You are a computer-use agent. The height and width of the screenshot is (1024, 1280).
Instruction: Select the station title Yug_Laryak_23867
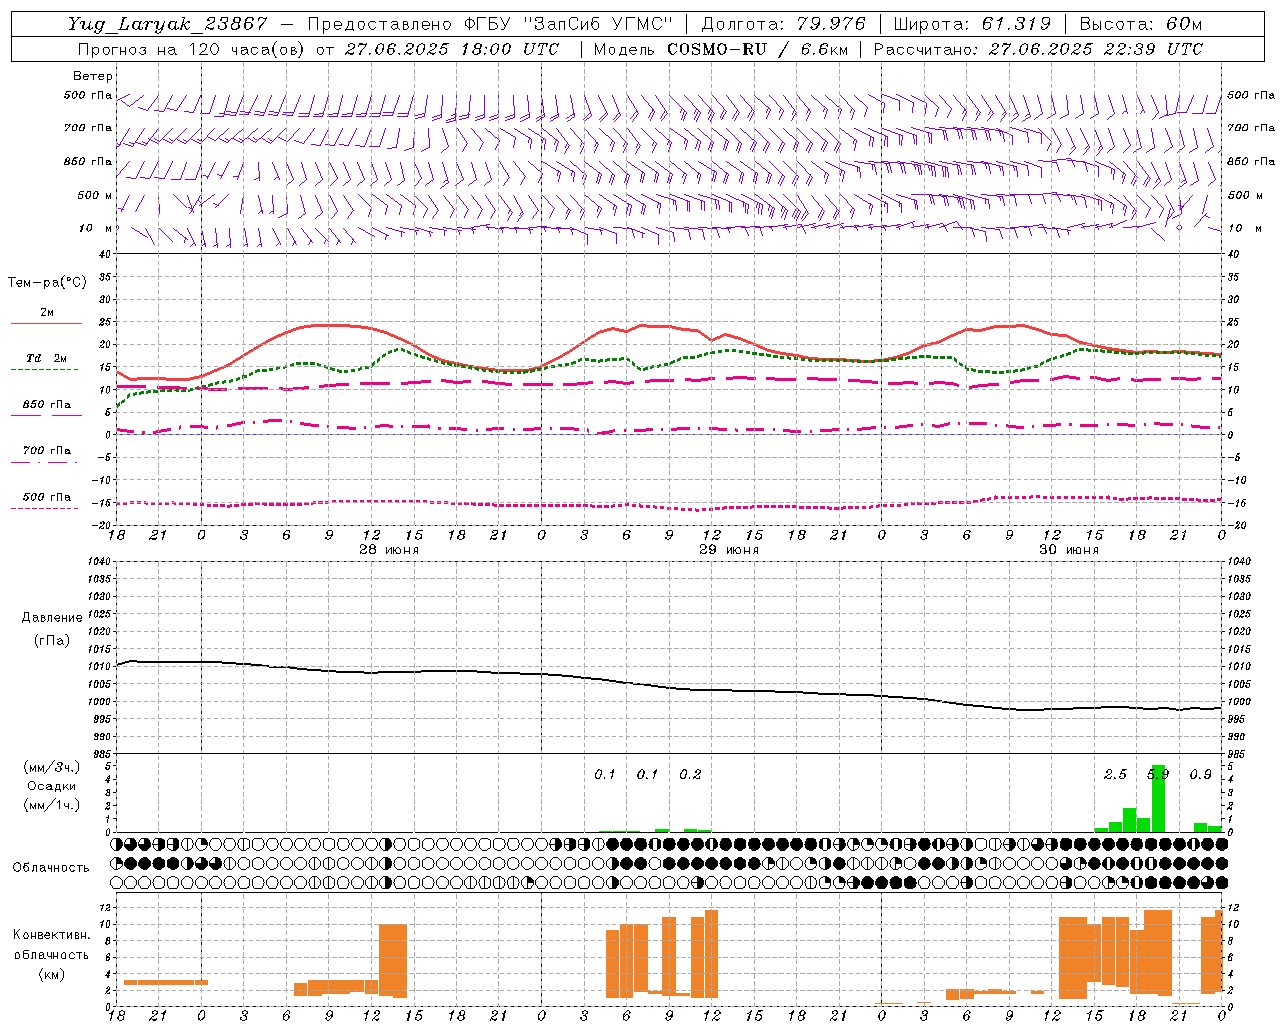point(167,24)
